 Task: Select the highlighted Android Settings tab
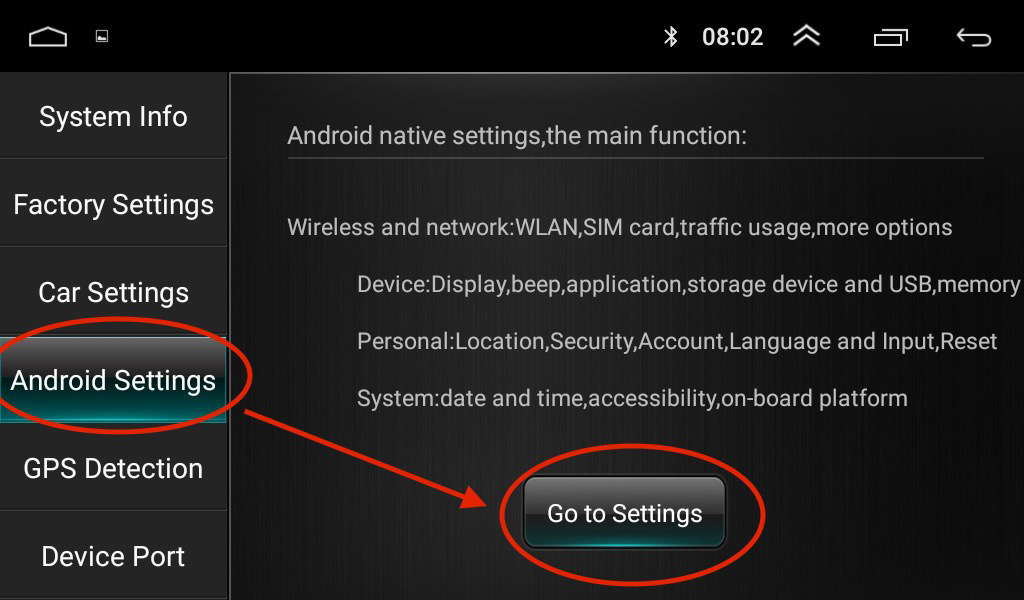point(114,380)
